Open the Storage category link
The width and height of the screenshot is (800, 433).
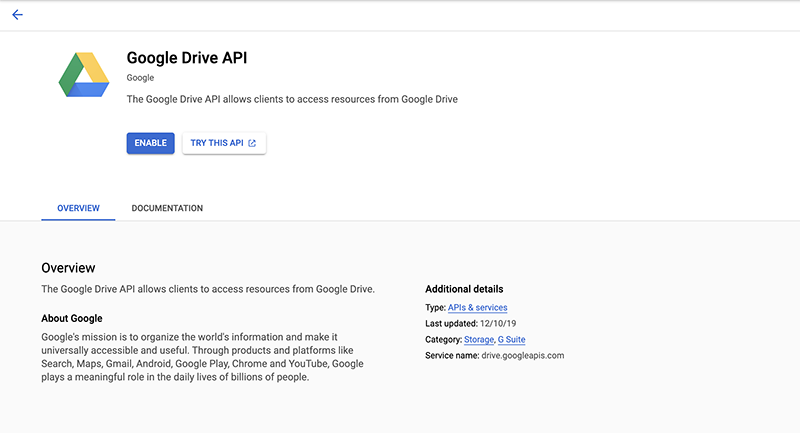pos(479,340)
